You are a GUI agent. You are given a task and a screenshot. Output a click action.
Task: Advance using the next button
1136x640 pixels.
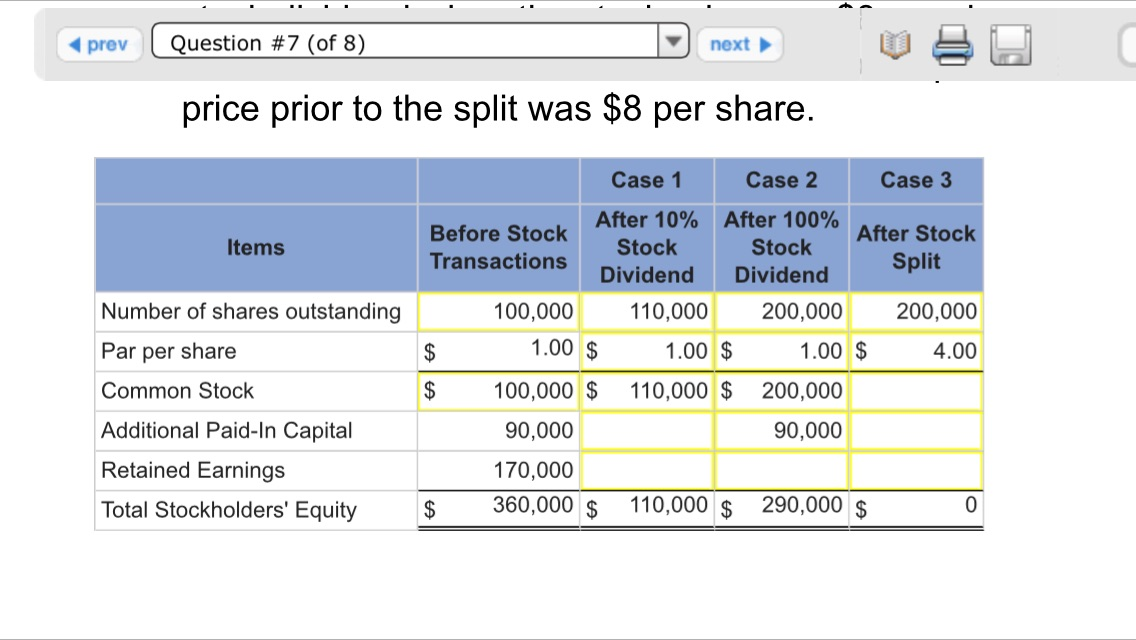pyautogui.click(x=740, y=45)
